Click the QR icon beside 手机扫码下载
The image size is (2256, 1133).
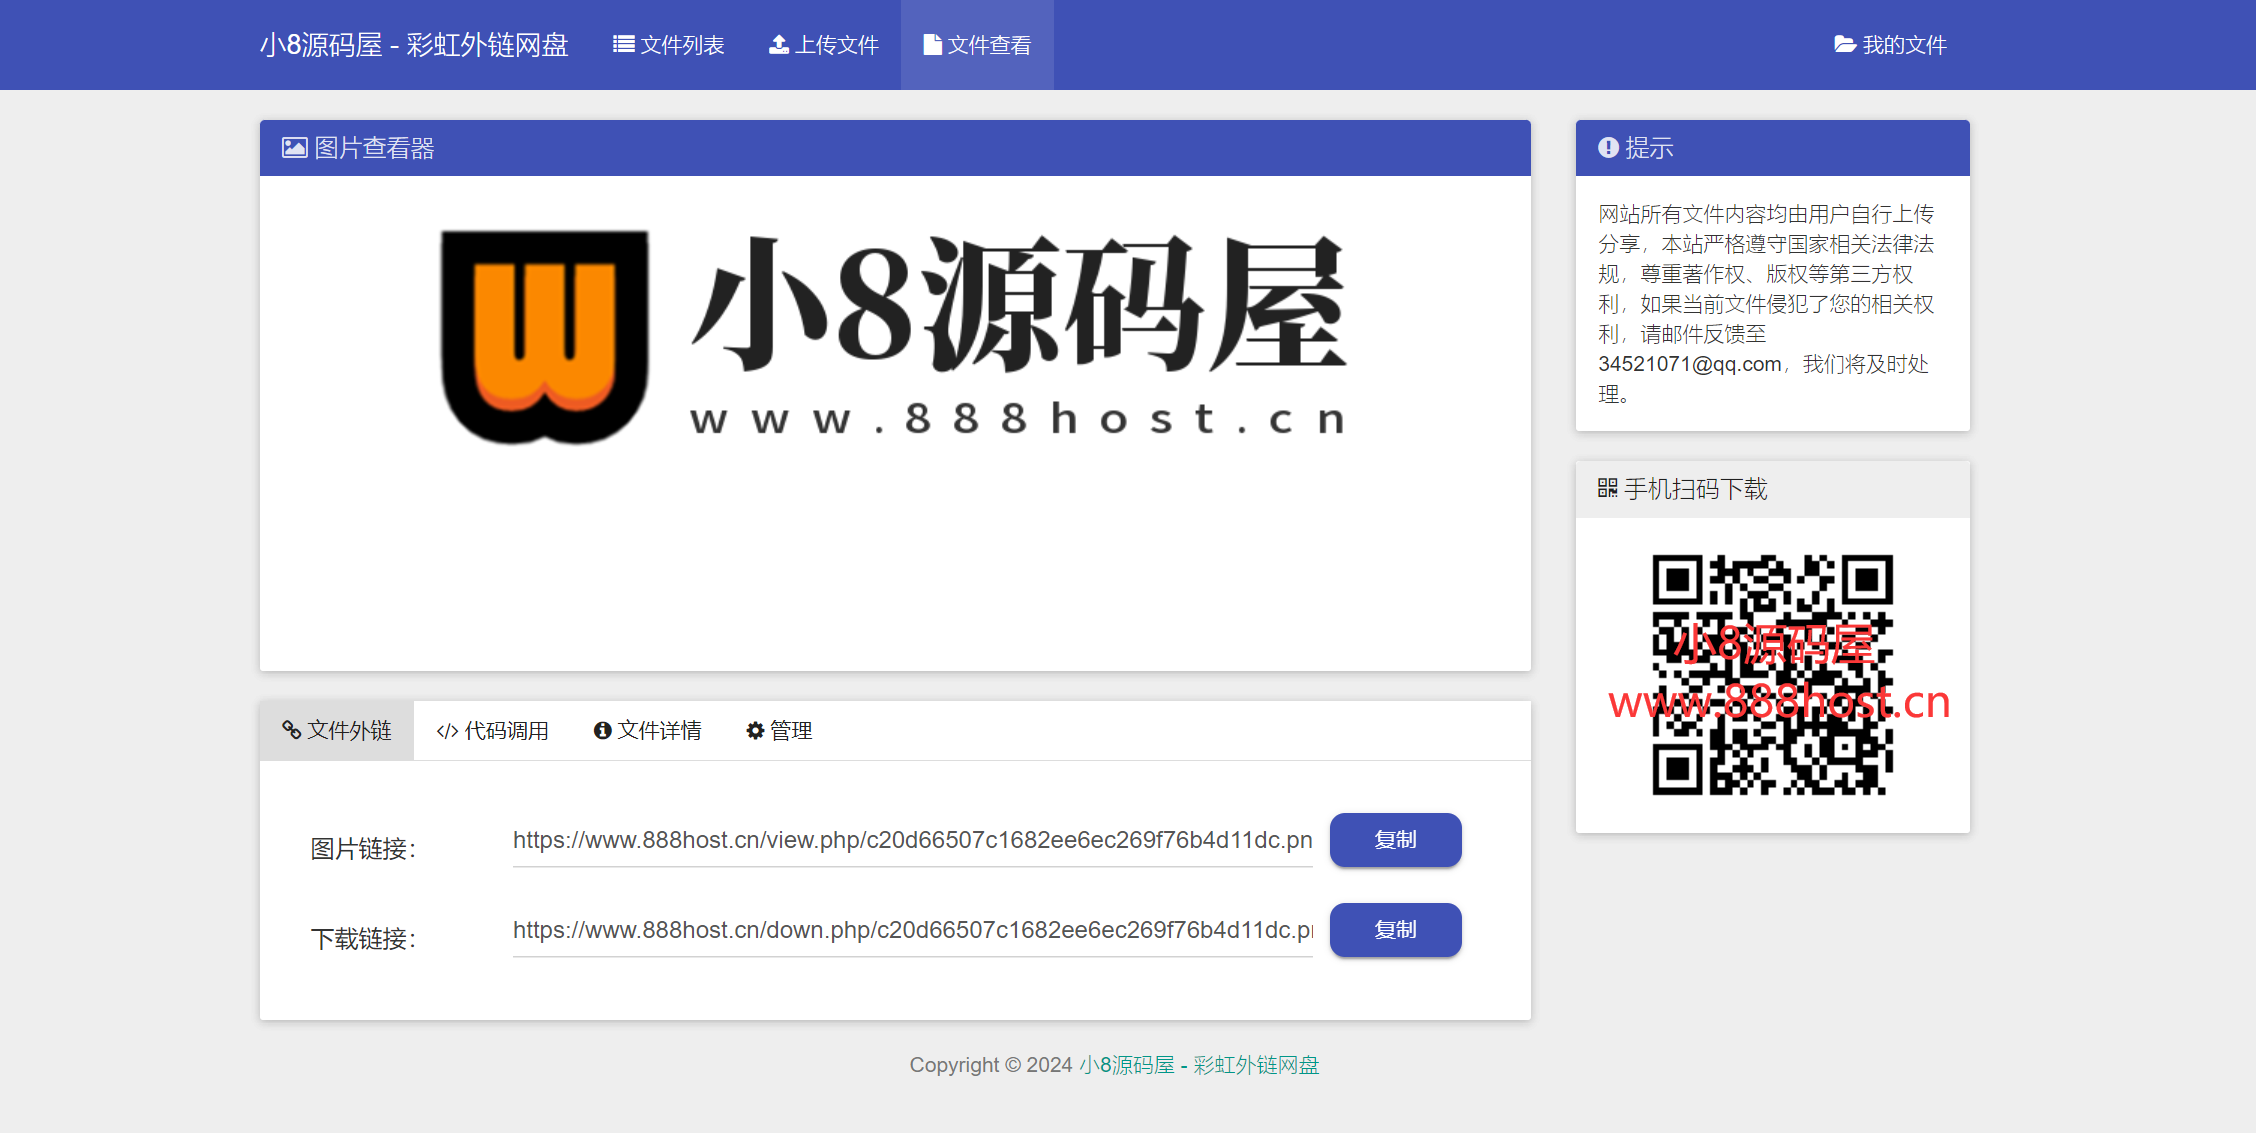[x=1607, y=488]
